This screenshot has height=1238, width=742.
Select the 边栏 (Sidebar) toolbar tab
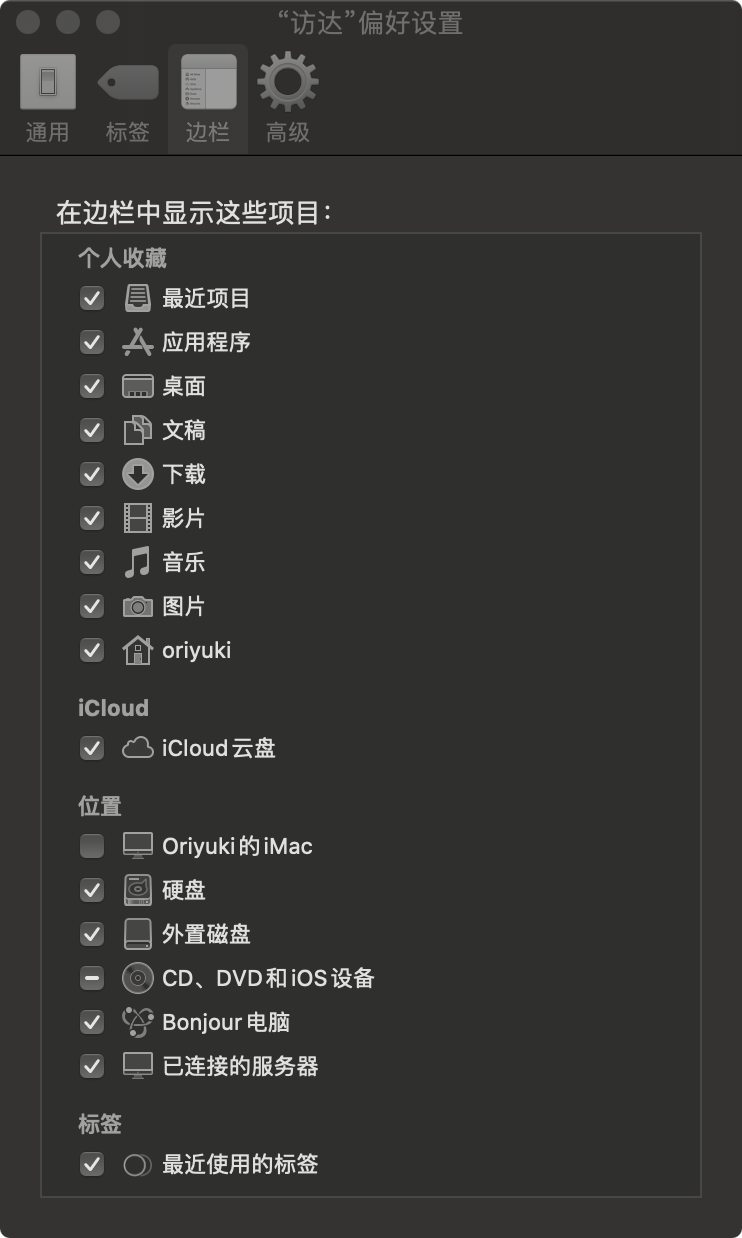[x=208, y=100]
